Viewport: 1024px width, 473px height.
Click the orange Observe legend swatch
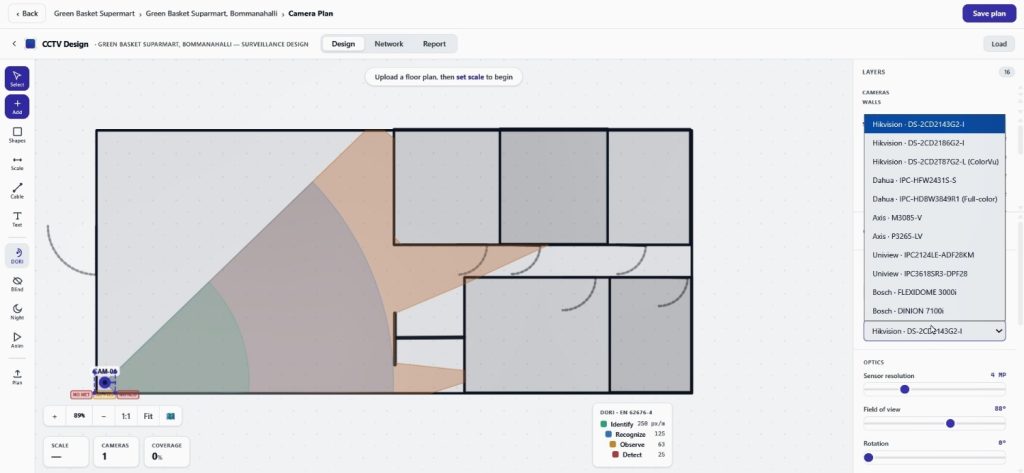pos(613,444)
